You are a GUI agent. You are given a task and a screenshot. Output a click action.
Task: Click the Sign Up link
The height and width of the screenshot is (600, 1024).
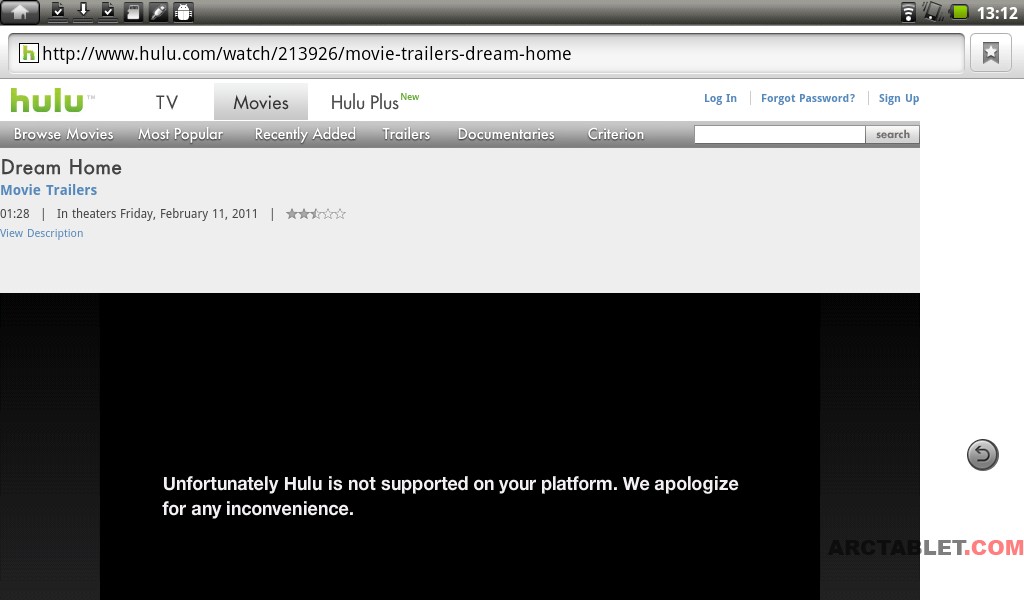pos(899,98)
